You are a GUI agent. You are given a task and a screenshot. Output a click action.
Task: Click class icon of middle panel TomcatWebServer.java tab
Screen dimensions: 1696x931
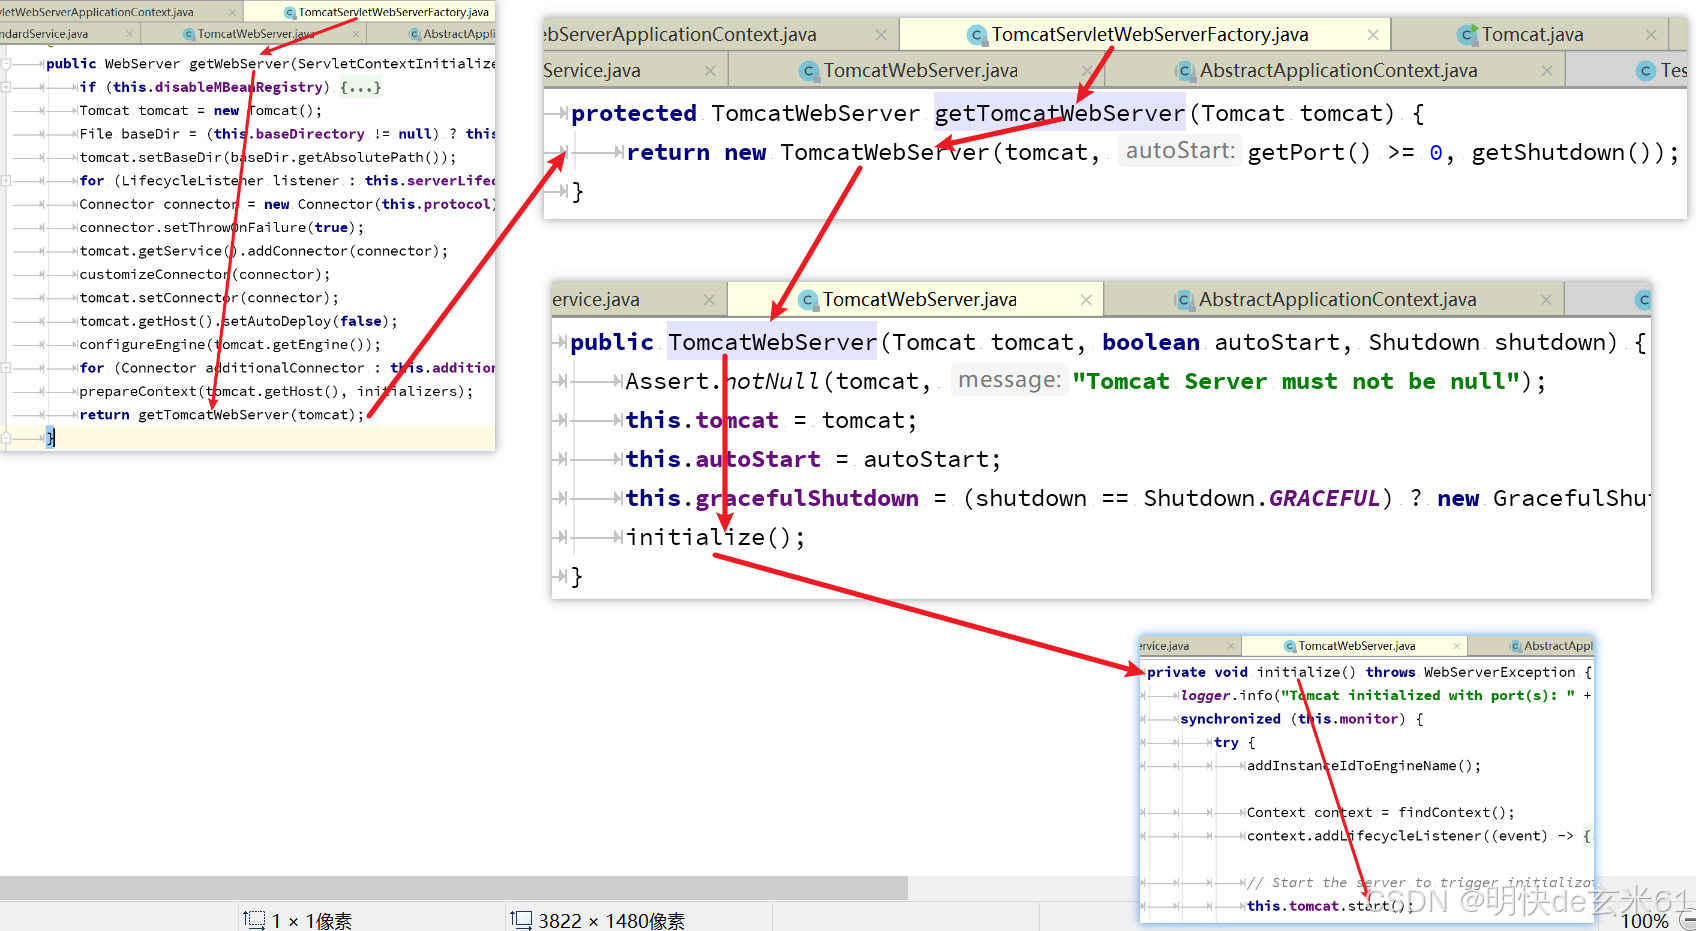[x=808, y=300]
